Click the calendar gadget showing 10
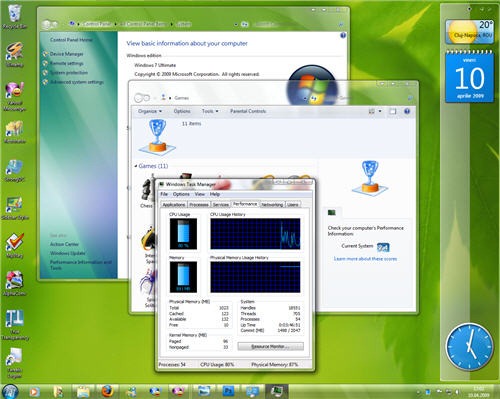This screenshot has width=500, height=399. point(470,77)
